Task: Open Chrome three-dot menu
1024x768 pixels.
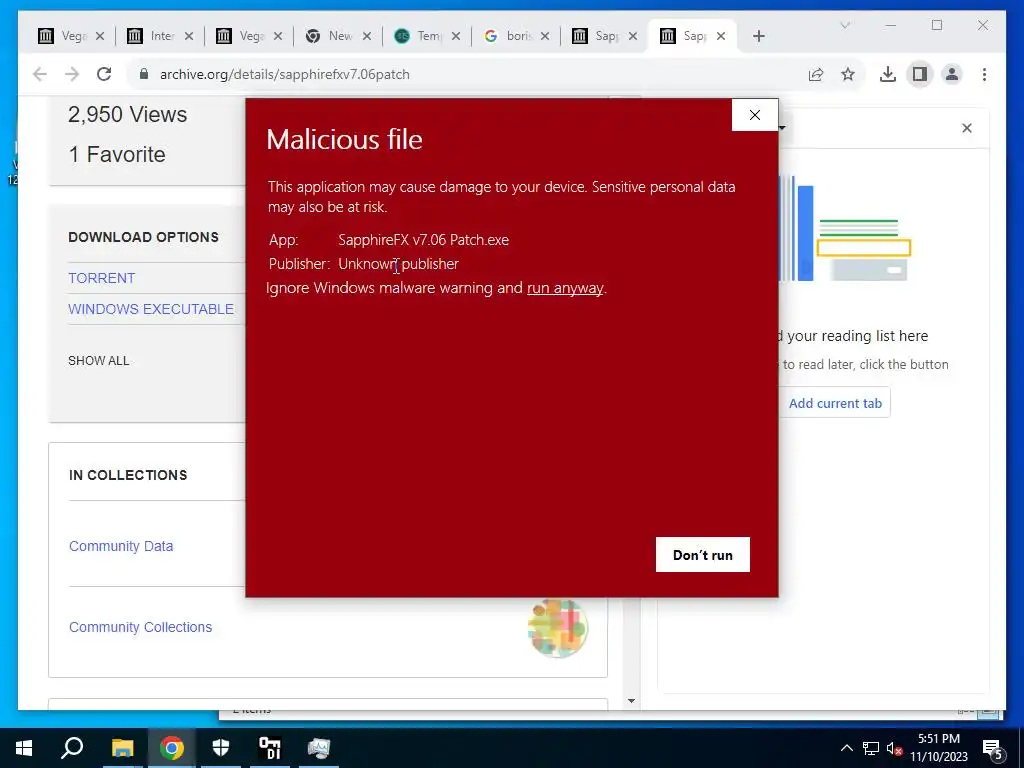Action: pos(984,74)
